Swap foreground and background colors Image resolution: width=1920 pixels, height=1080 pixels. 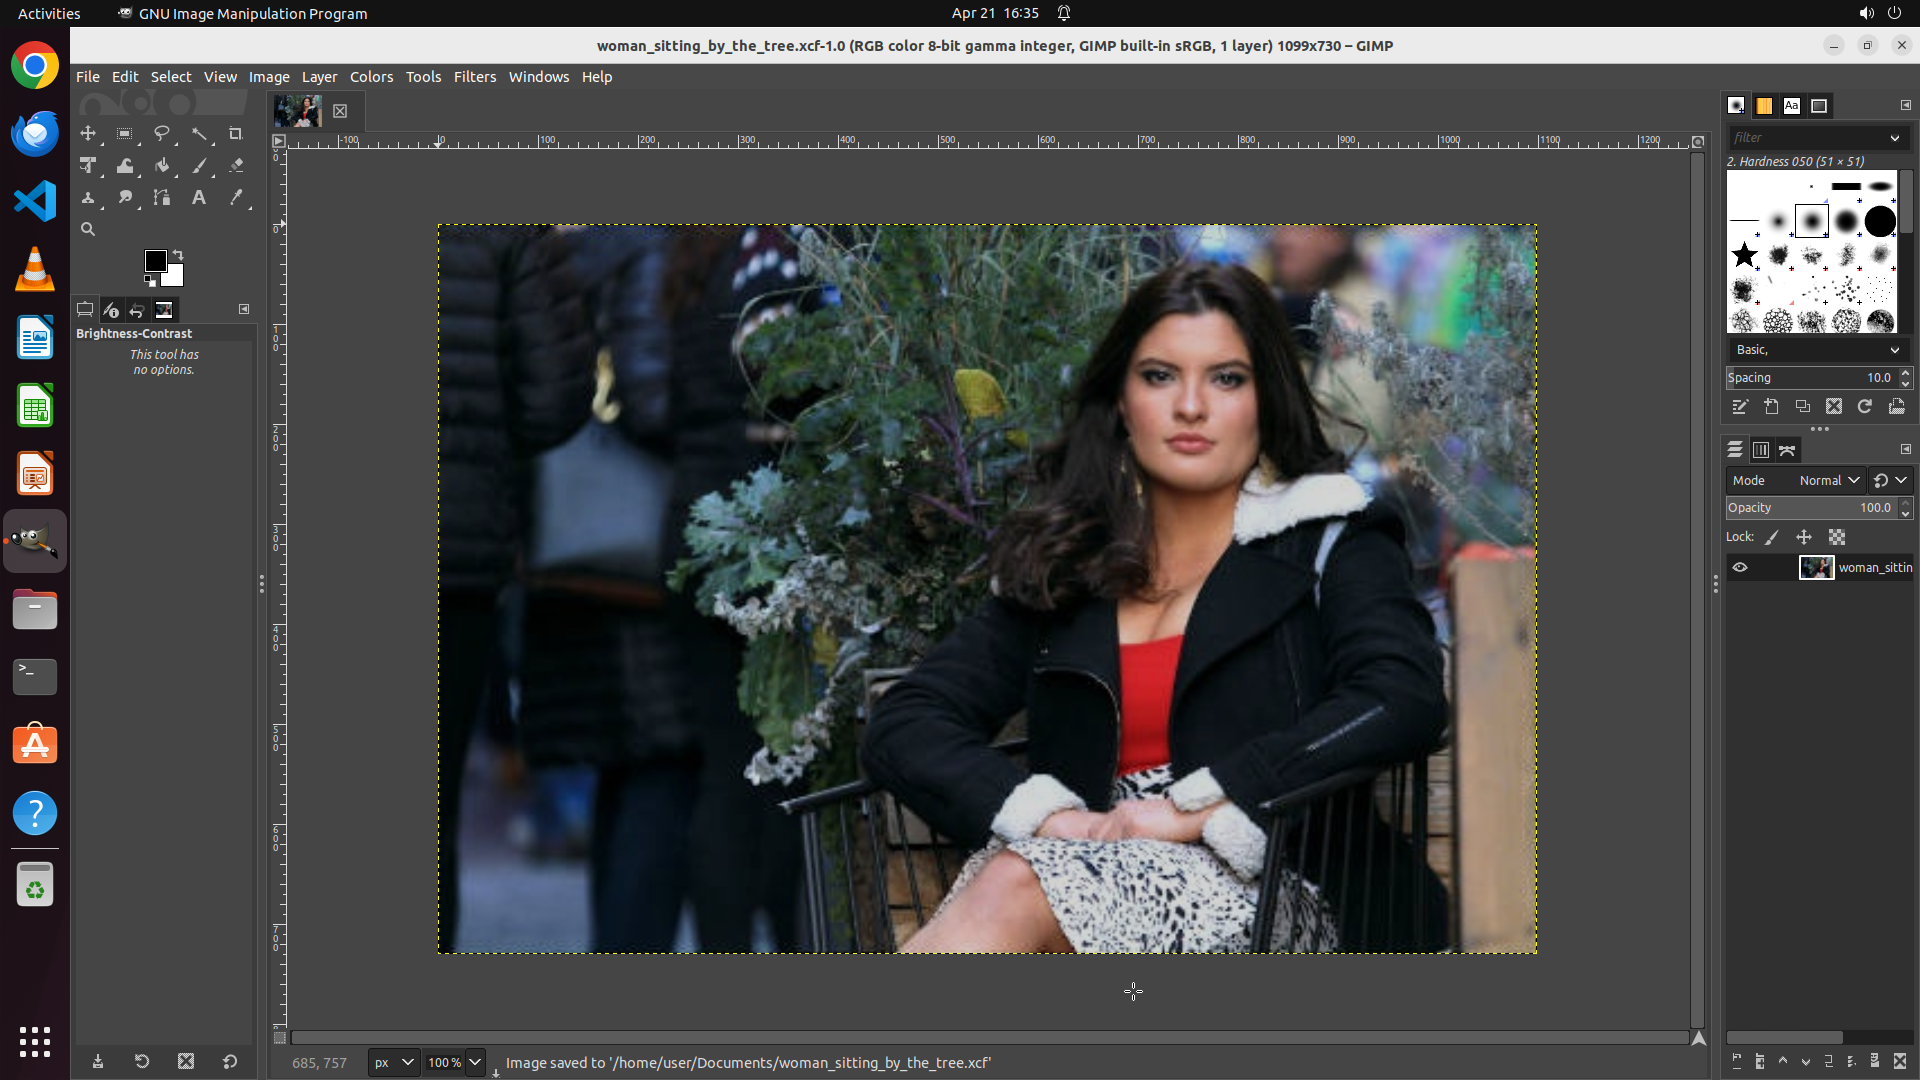[x=178, y=254]
